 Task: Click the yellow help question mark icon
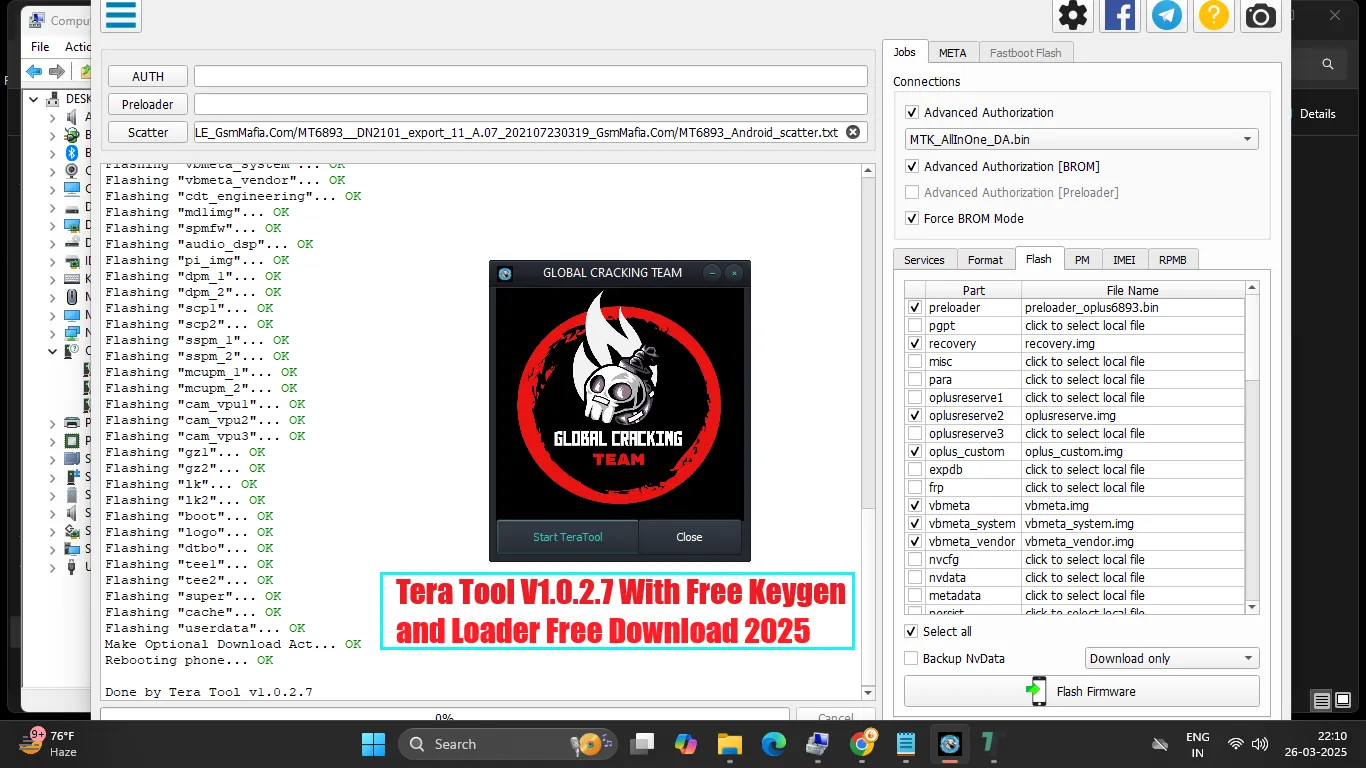[1214, 15]
